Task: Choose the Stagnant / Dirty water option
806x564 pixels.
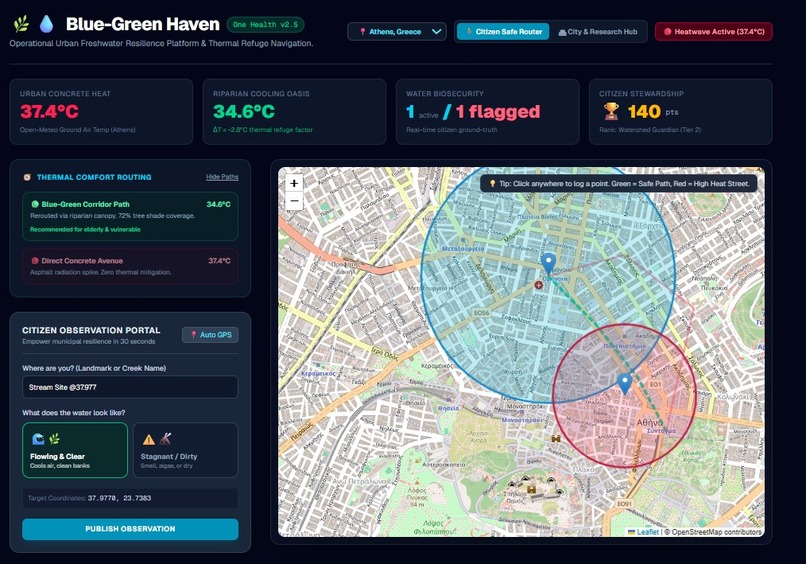Action: [186, 450]
